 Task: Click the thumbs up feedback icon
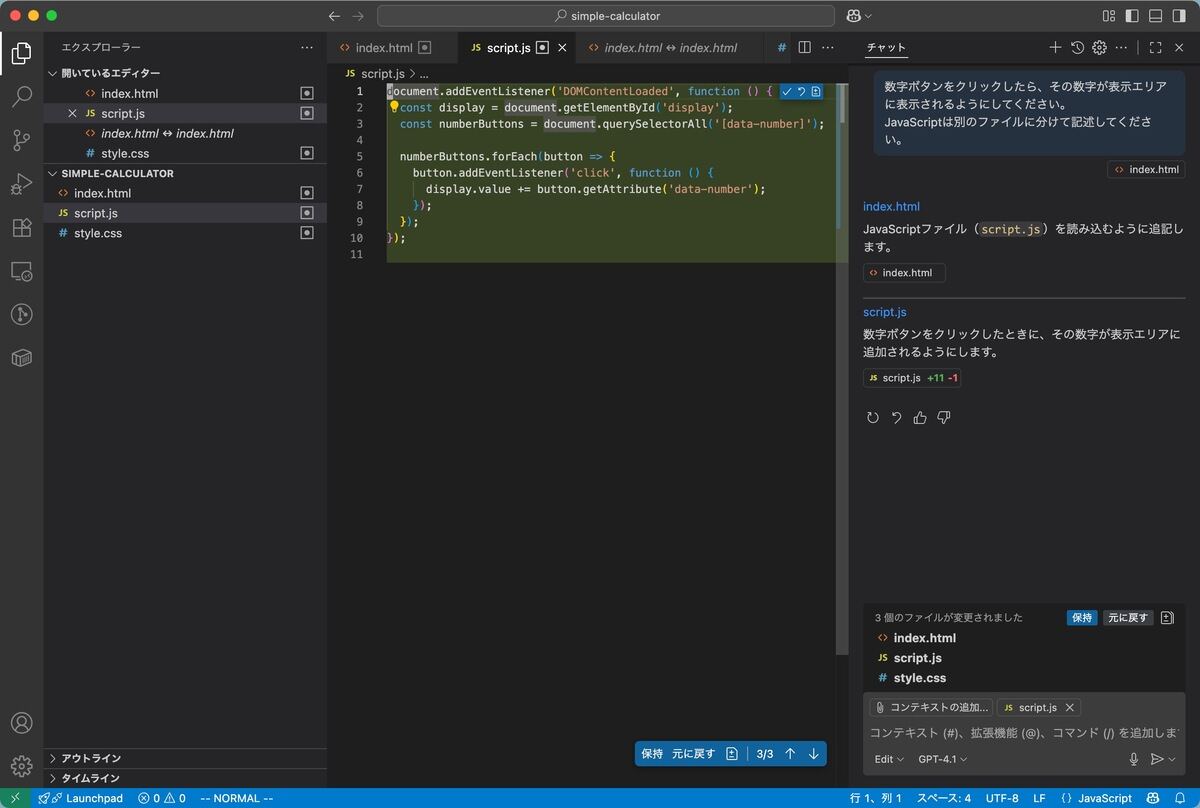point(920,418)
